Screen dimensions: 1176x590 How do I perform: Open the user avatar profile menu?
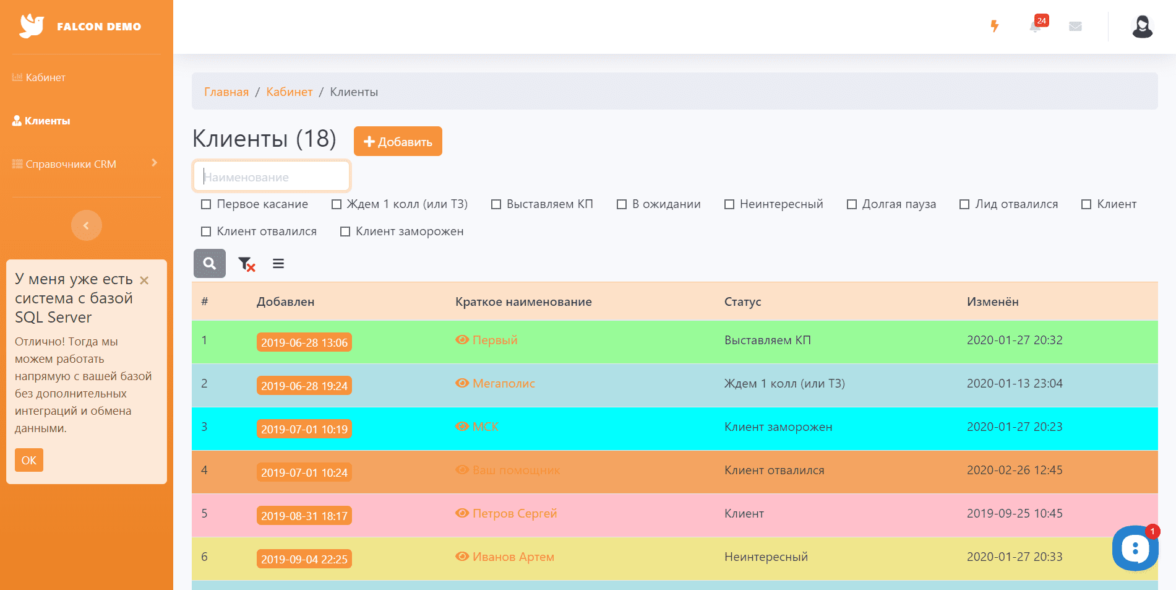click(1142, 27)
